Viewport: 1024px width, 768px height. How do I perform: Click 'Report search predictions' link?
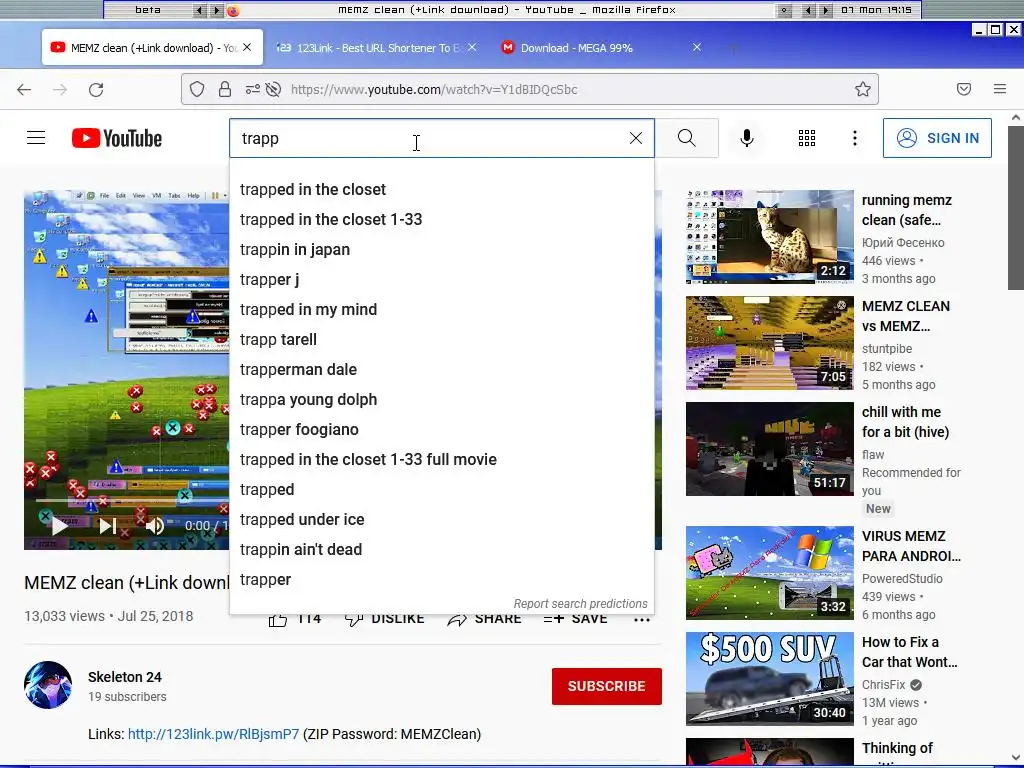coord(581,603)
